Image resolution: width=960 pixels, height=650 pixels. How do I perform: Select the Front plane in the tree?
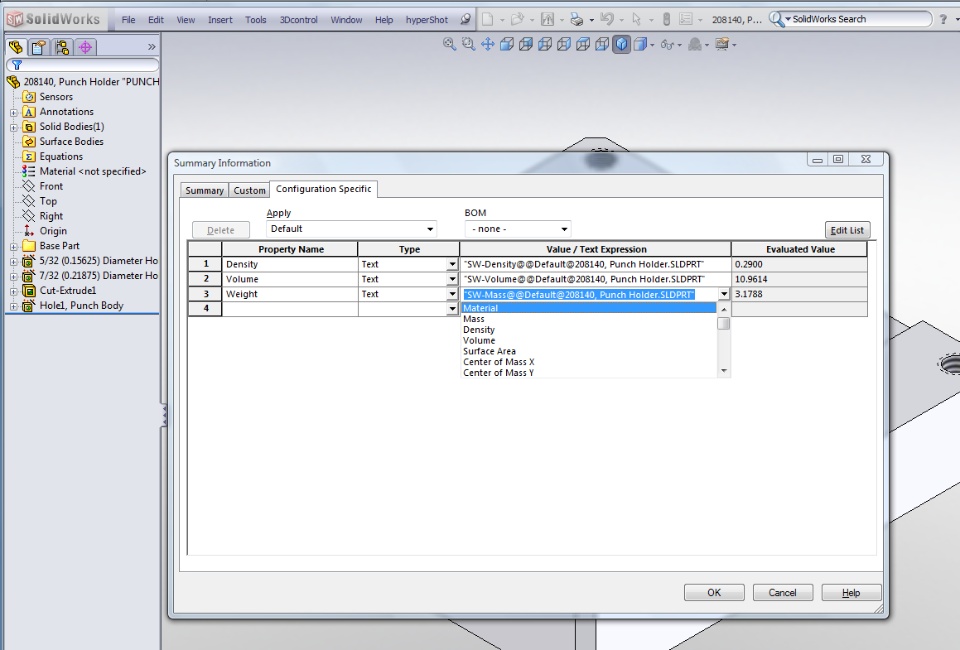tap(51, 186)
